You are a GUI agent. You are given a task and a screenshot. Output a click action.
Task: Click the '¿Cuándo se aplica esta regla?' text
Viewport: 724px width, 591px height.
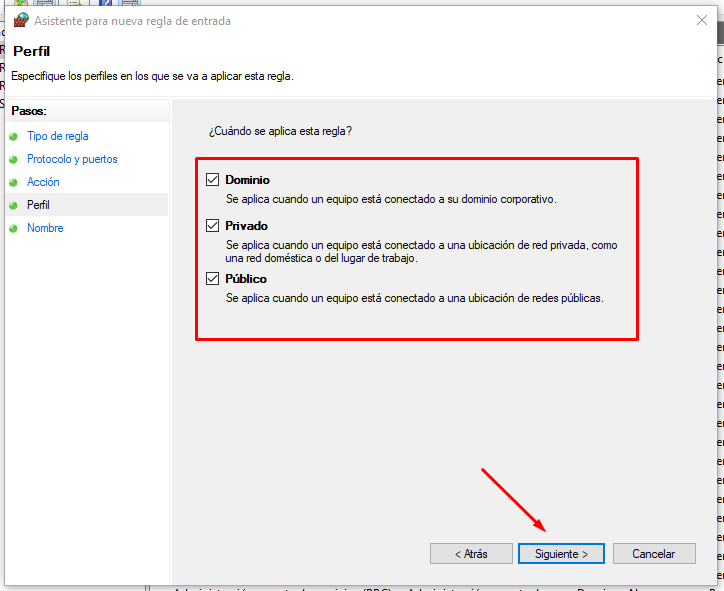point(280,131)
